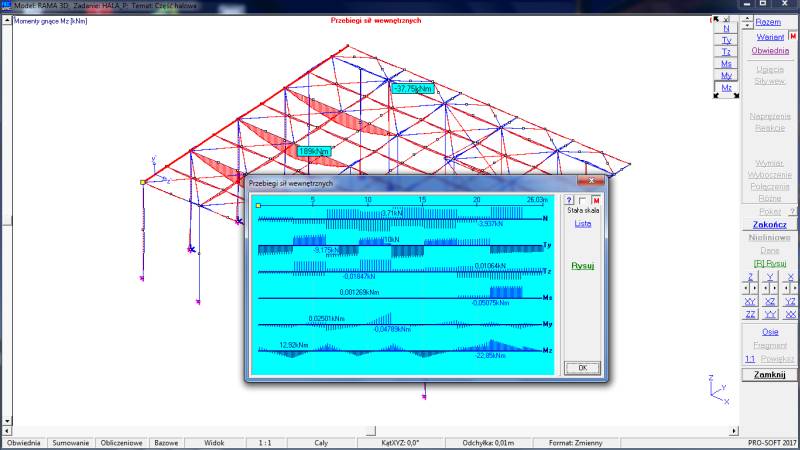The image size is (800, 450).
Task: Set view along Y axis
Action: (770, 277)
